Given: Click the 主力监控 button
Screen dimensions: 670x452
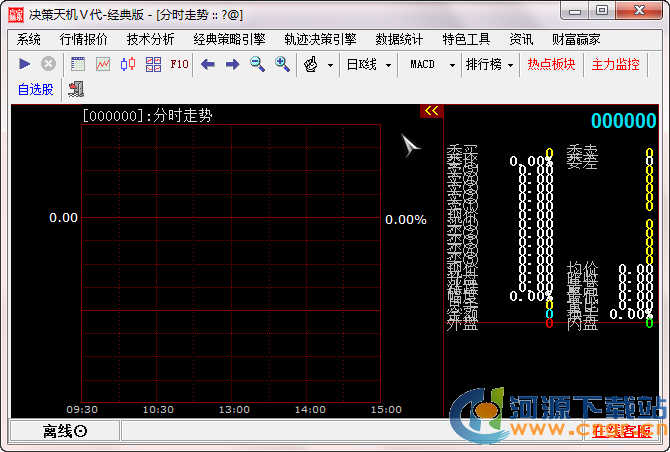Looking at the screenshot, I should coord(615,64).
